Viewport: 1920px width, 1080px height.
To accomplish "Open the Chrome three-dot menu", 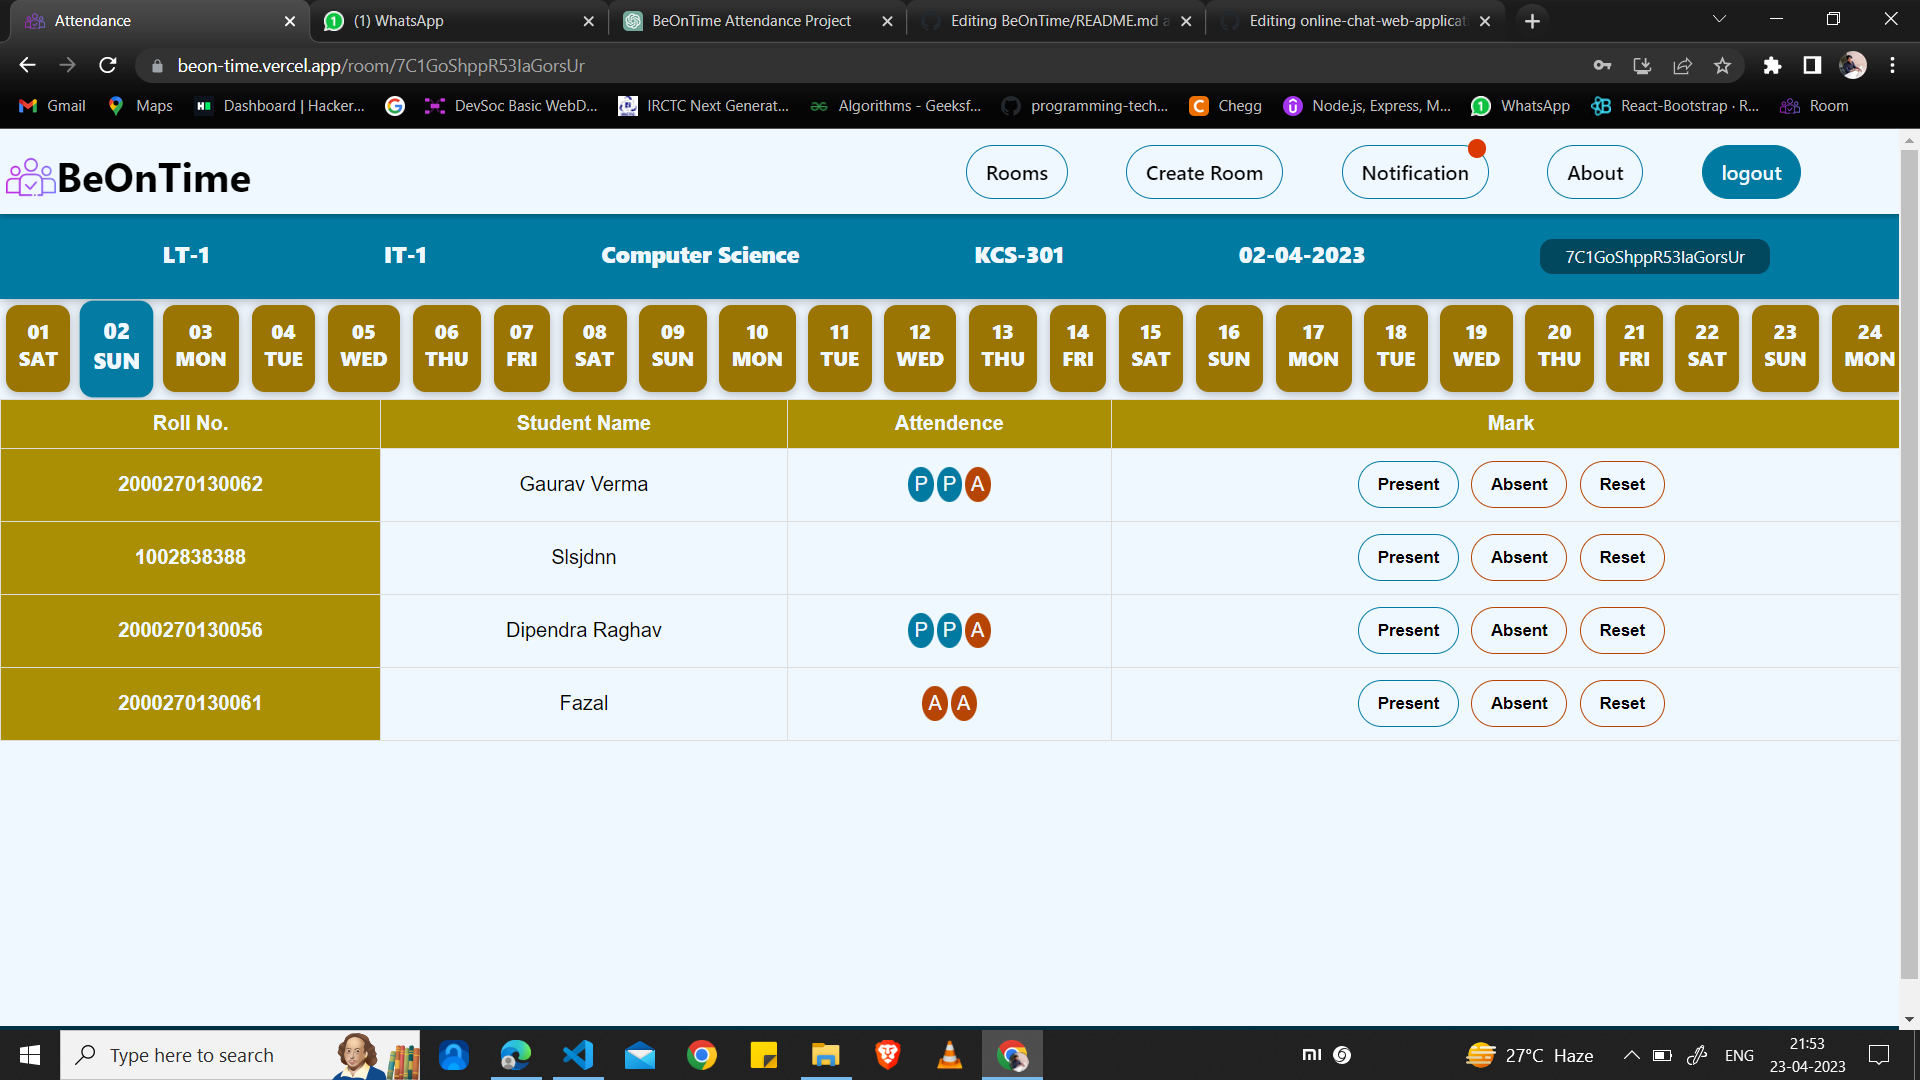I will [1892, 66].
